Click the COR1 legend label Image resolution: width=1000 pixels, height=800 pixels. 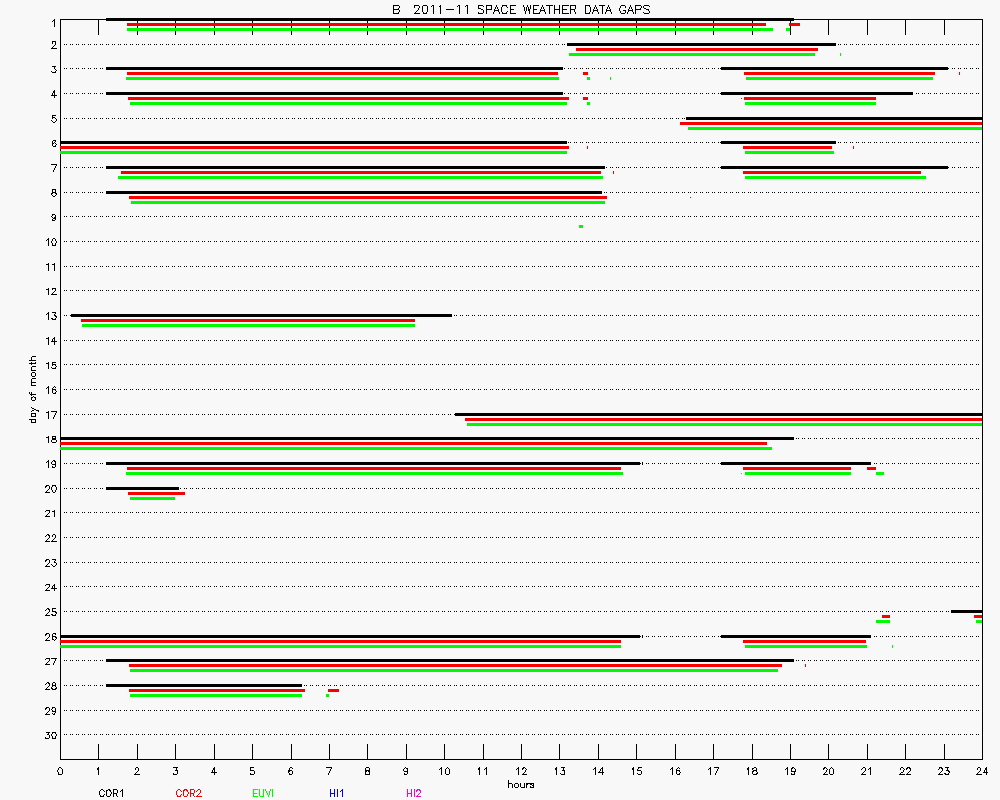[111, 793]
